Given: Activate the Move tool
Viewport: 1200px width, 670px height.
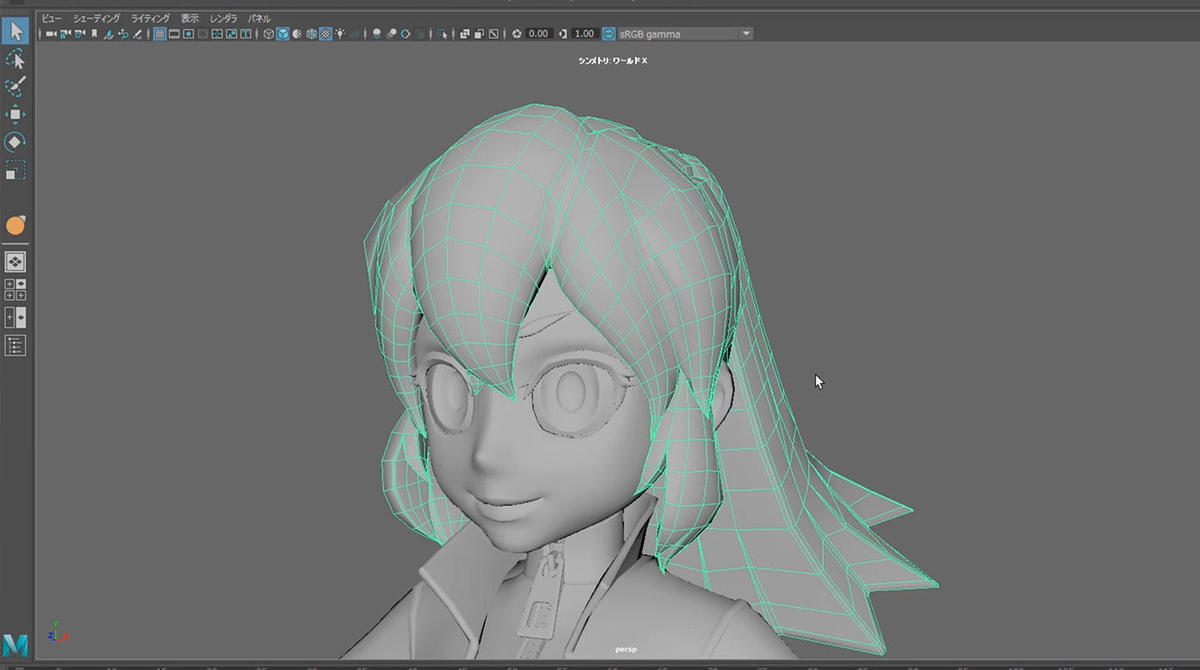Looking at the screenshot, I should [x=15, y=115].
